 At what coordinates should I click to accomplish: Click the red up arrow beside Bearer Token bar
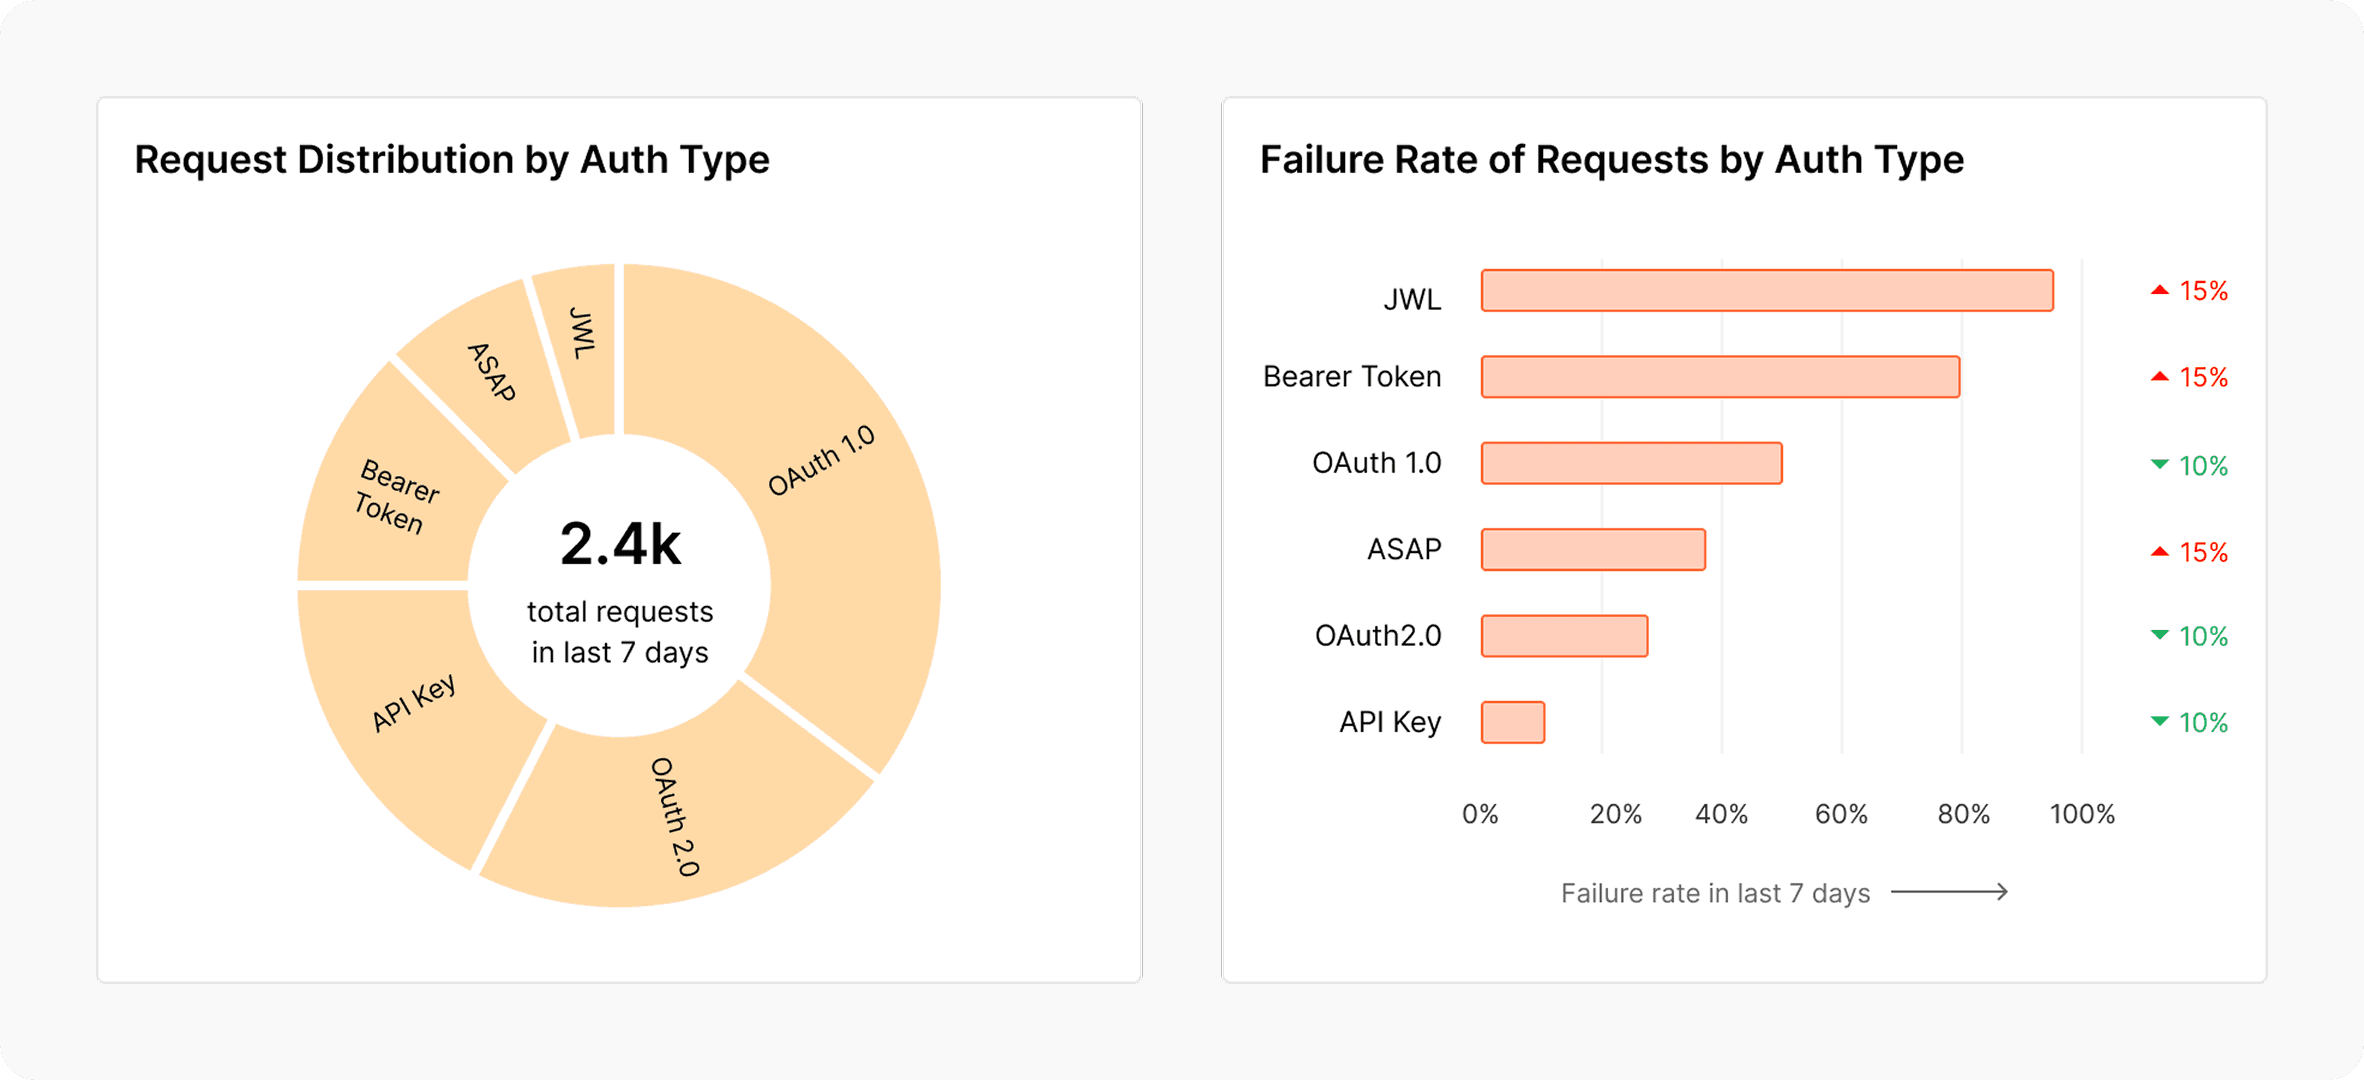pyautogui.click(x=2159, y=377)
